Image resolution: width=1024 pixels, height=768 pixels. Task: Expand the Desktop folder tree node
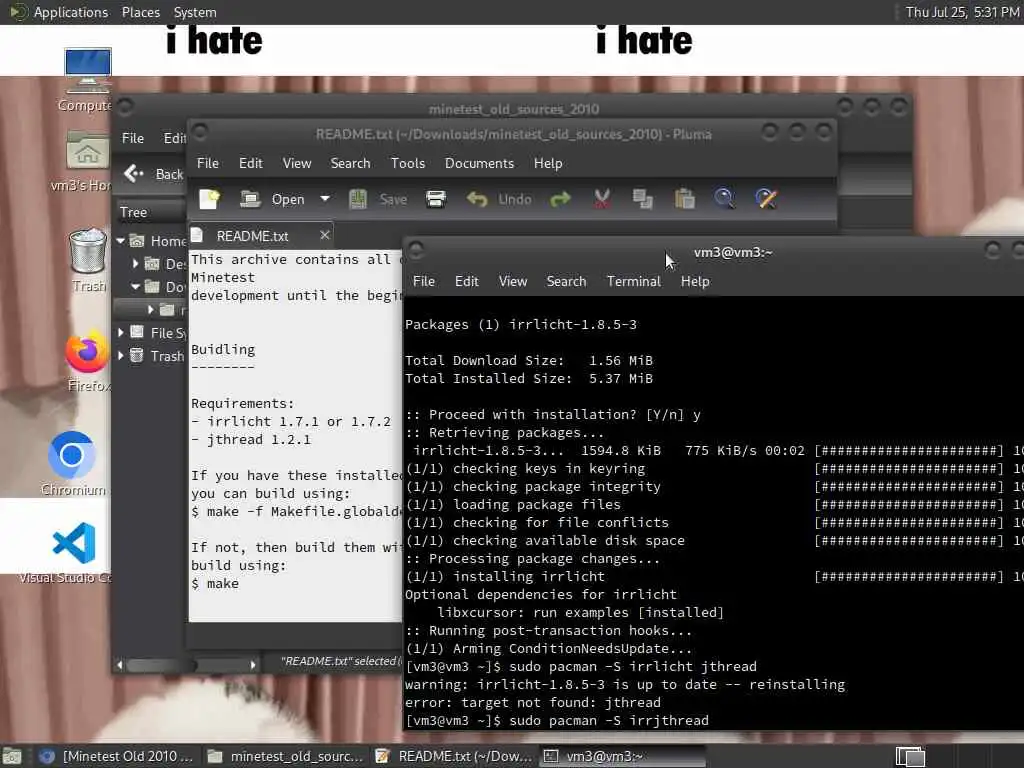[135, 264]
